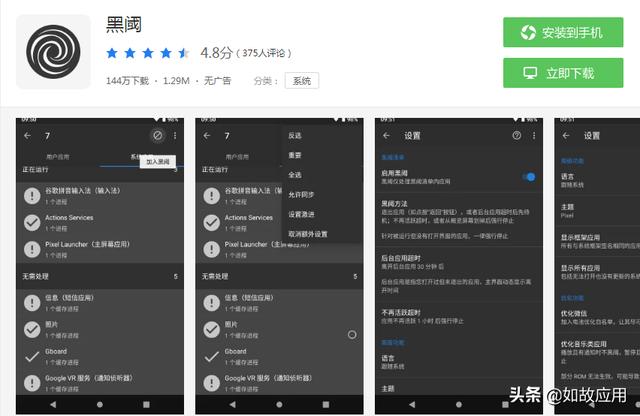Tap Android back triangle in second screenshot
This screenshot has height=416, width=640.
233,405
